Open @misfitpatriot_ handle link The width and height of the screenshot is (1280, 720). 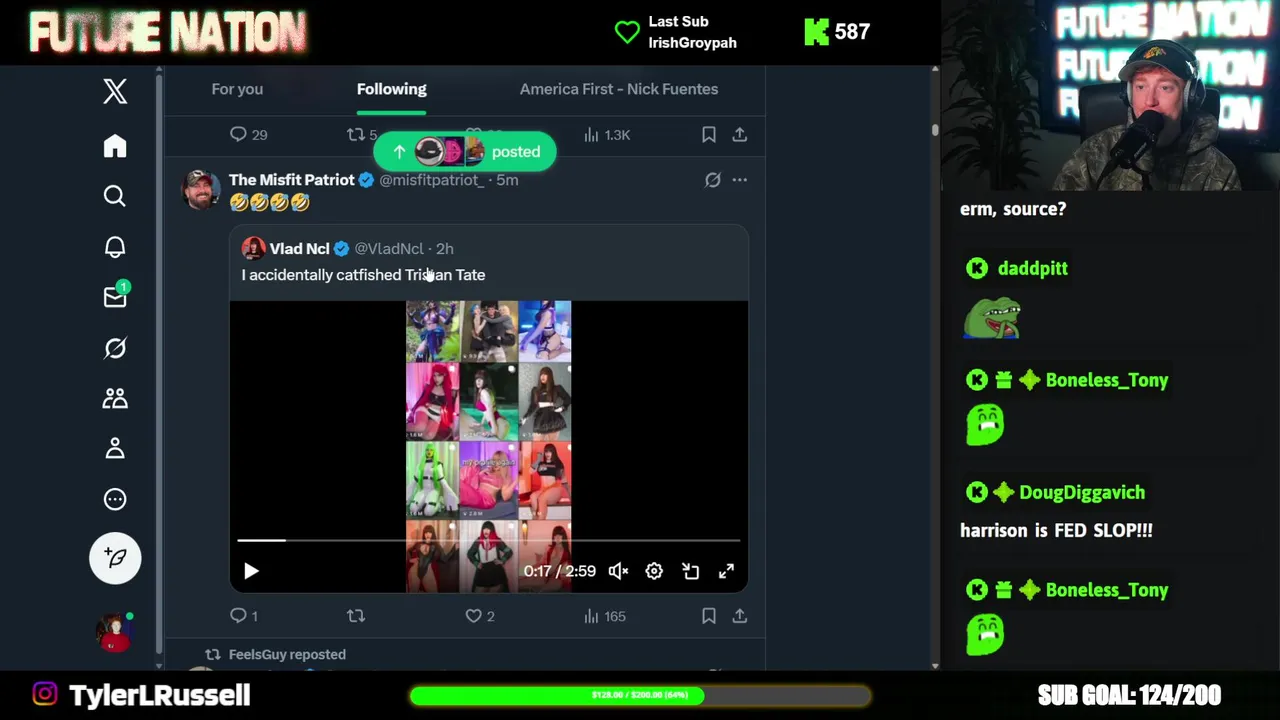pyautogui.click(x=432, y=180)
